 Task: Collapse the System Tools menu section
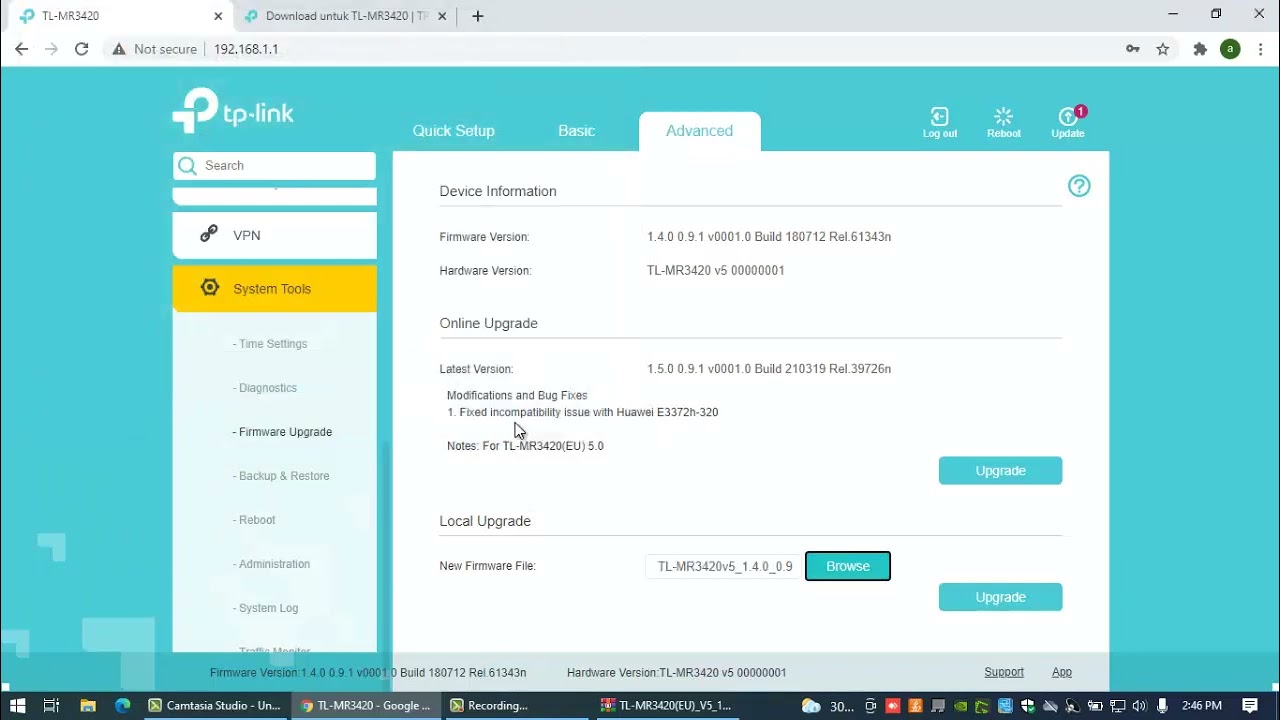[x=274, y=289]
